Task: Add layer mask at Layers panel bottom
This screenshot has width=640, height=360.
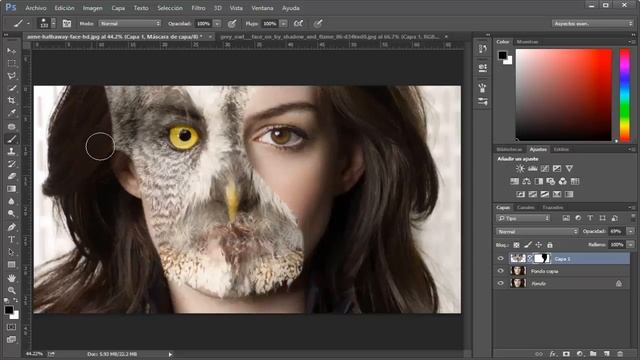Action: [566, 354]
